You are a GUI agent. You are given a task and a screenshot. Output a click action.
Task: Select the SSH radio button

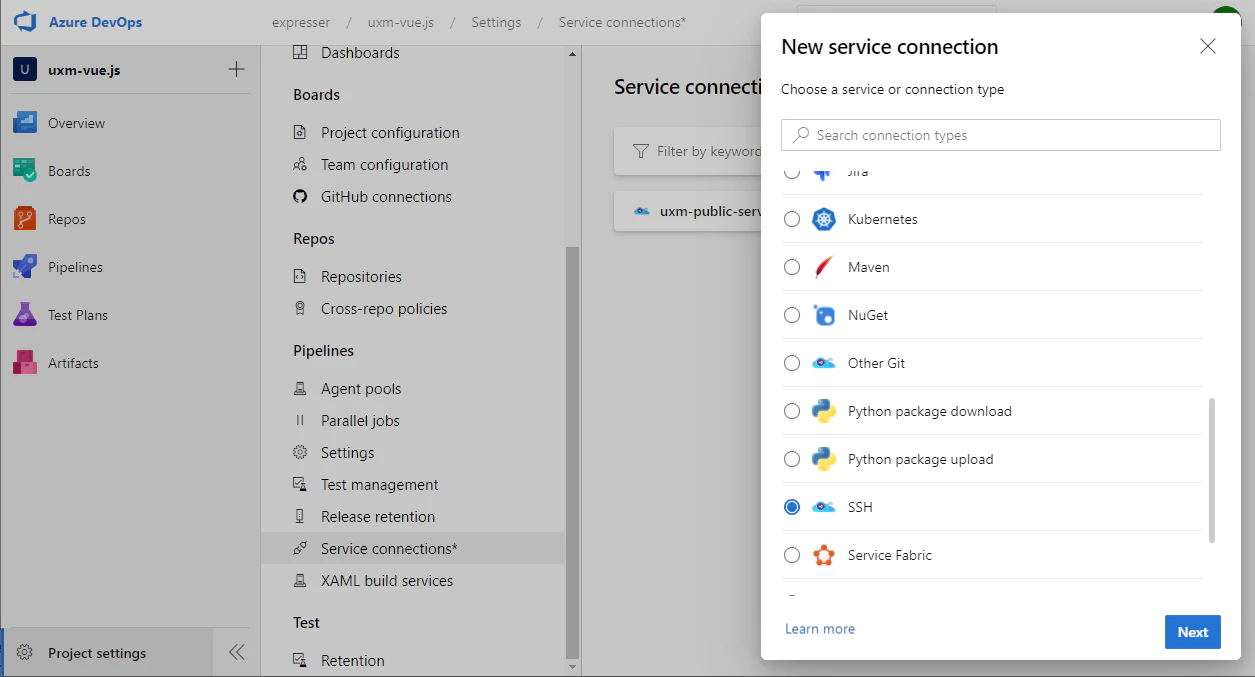[x=792, y=507]
